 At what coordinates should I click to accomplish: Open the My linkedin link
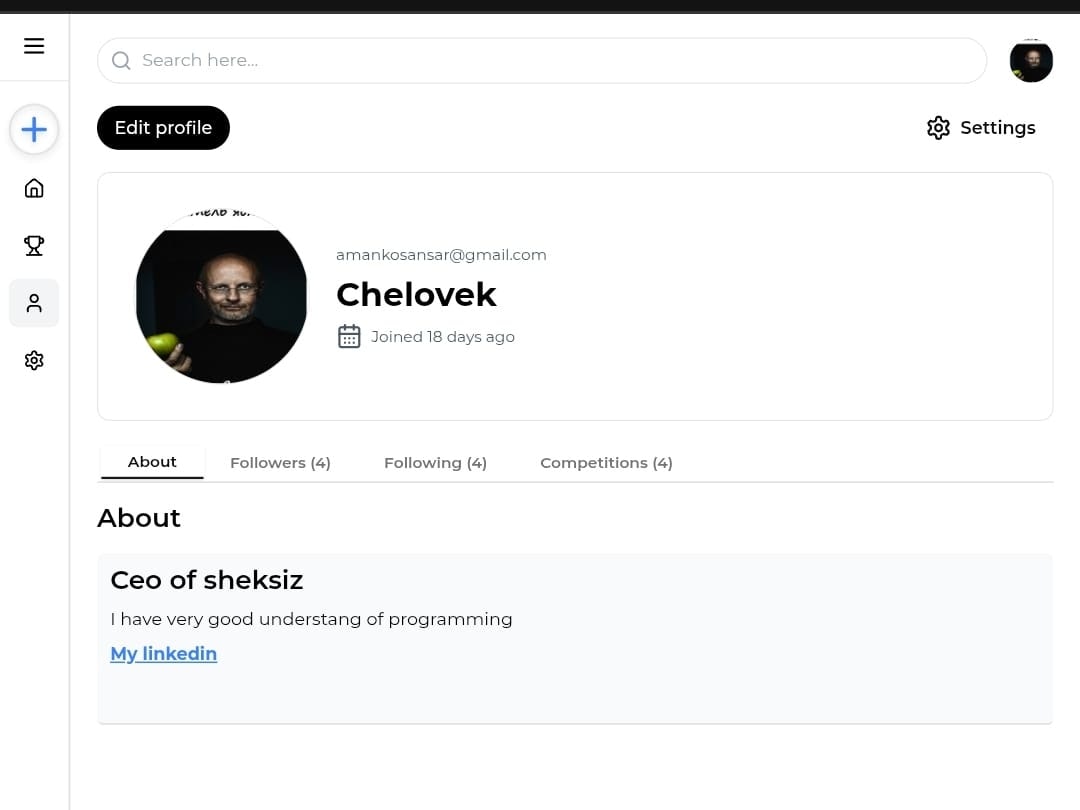(164, 653)
